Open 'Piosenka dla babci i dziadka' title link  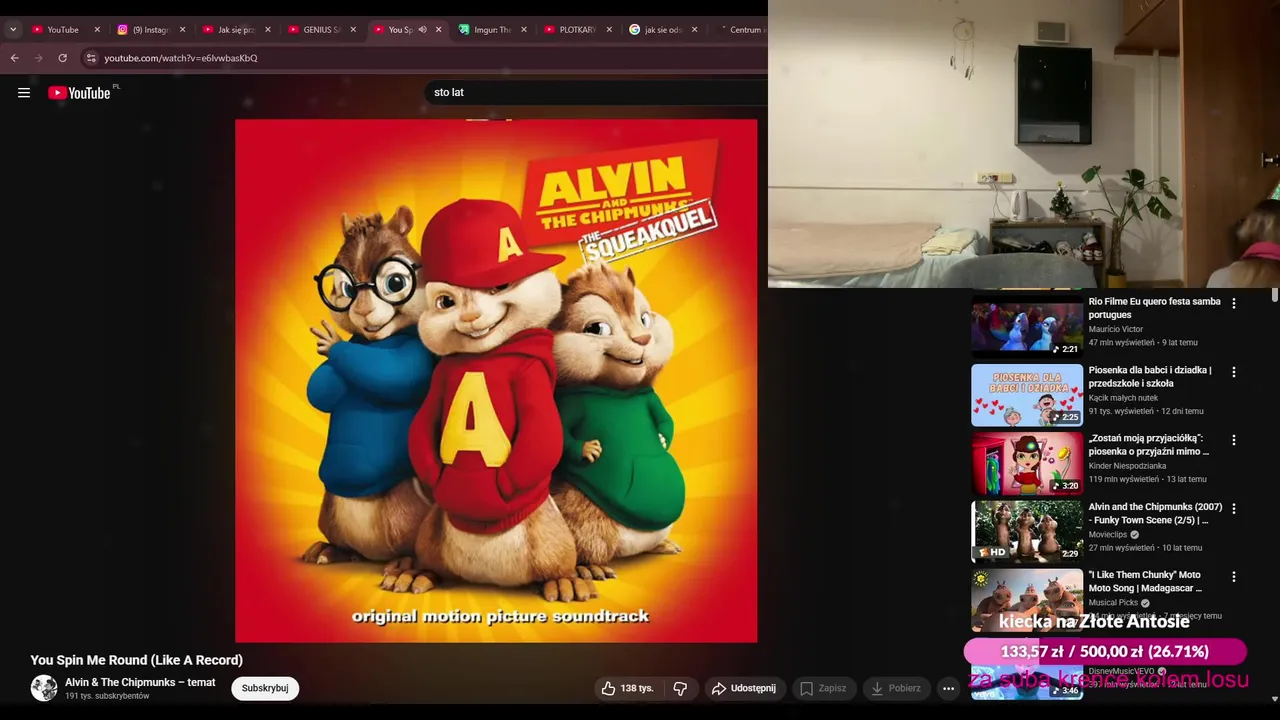tap(1150, 376)
